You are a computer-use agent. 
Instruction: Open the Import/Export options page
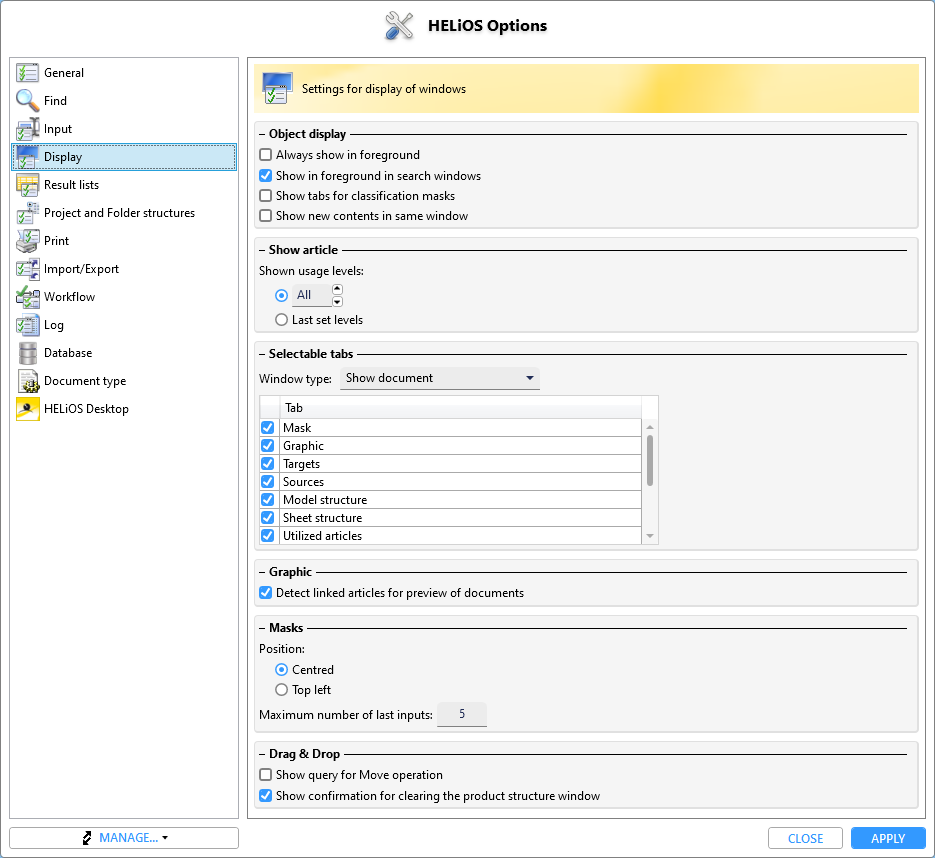(124, 269)
